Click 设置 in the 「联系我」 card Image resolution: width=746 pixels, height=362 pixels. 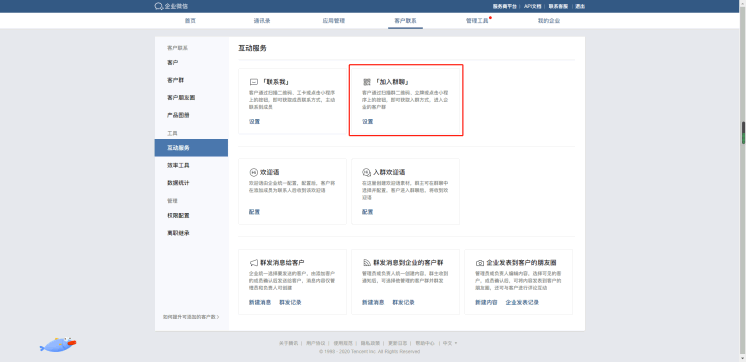click(x=255, y=122)
